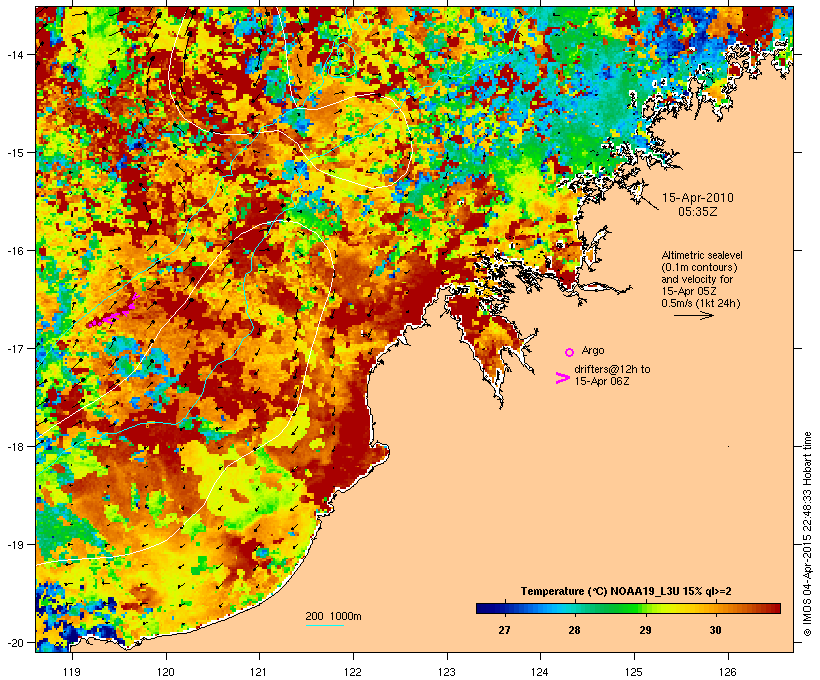The height and width of the screenshot is (680, 820).
Task: Click the '15-Apr 06Z' drifter legend text
Action: (x=601, y=381)
